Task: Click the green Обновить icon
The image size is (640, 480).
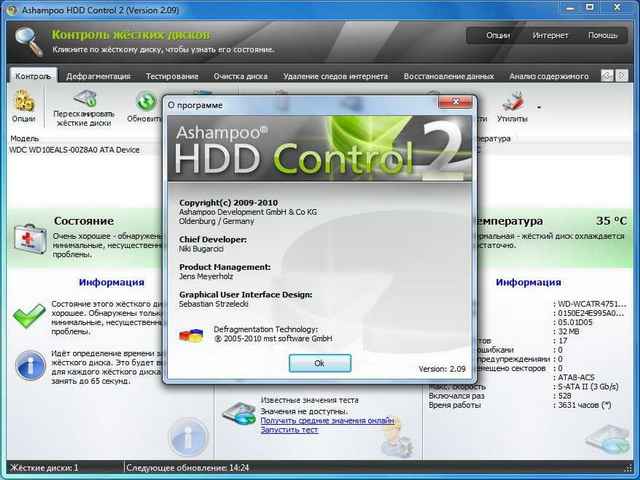Action: (146, 102)
